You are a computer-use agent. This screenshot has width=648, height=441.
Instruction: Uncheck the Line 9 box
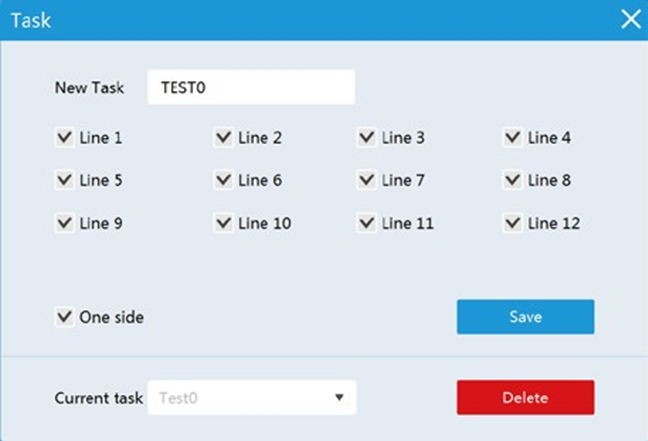tap(65, 224)
